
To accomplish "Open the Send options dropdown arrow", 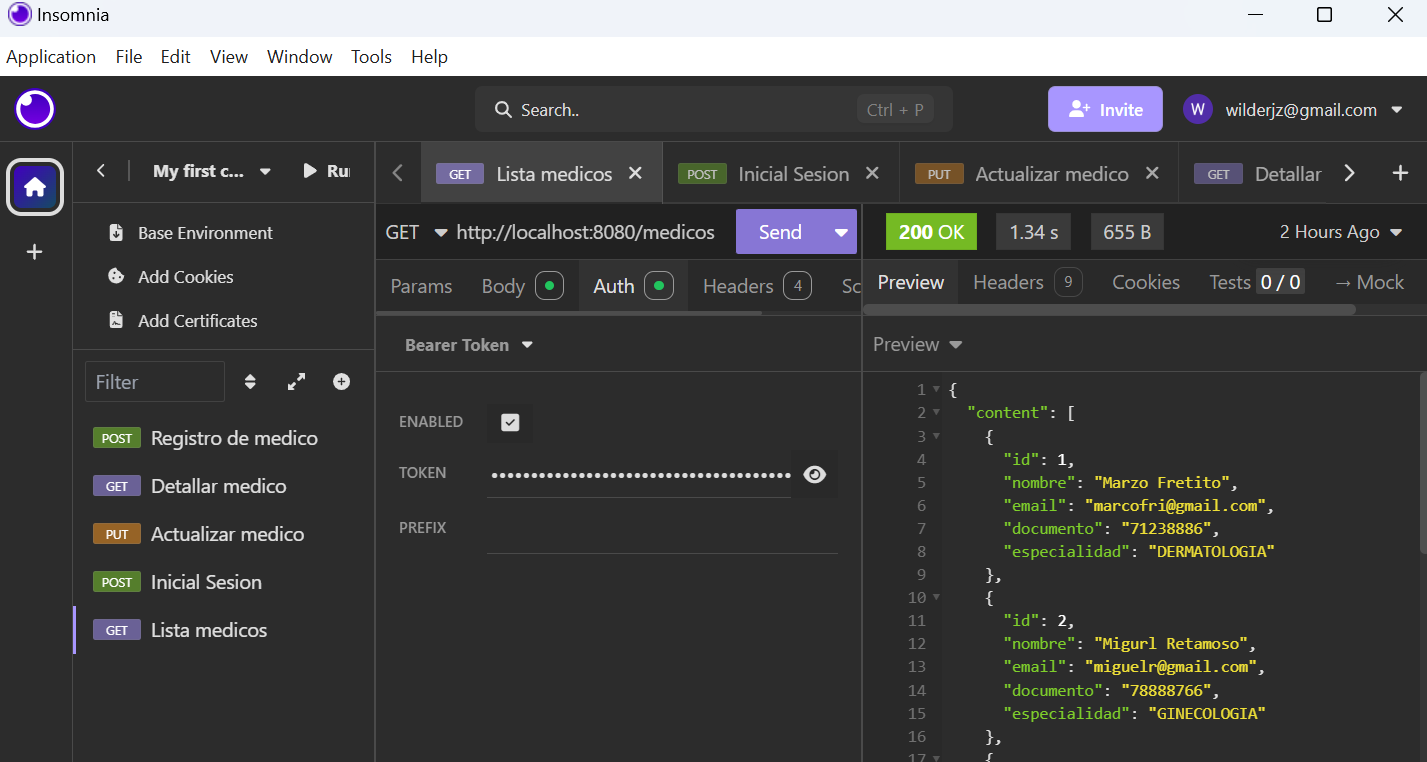I will [x=841, y=232].
